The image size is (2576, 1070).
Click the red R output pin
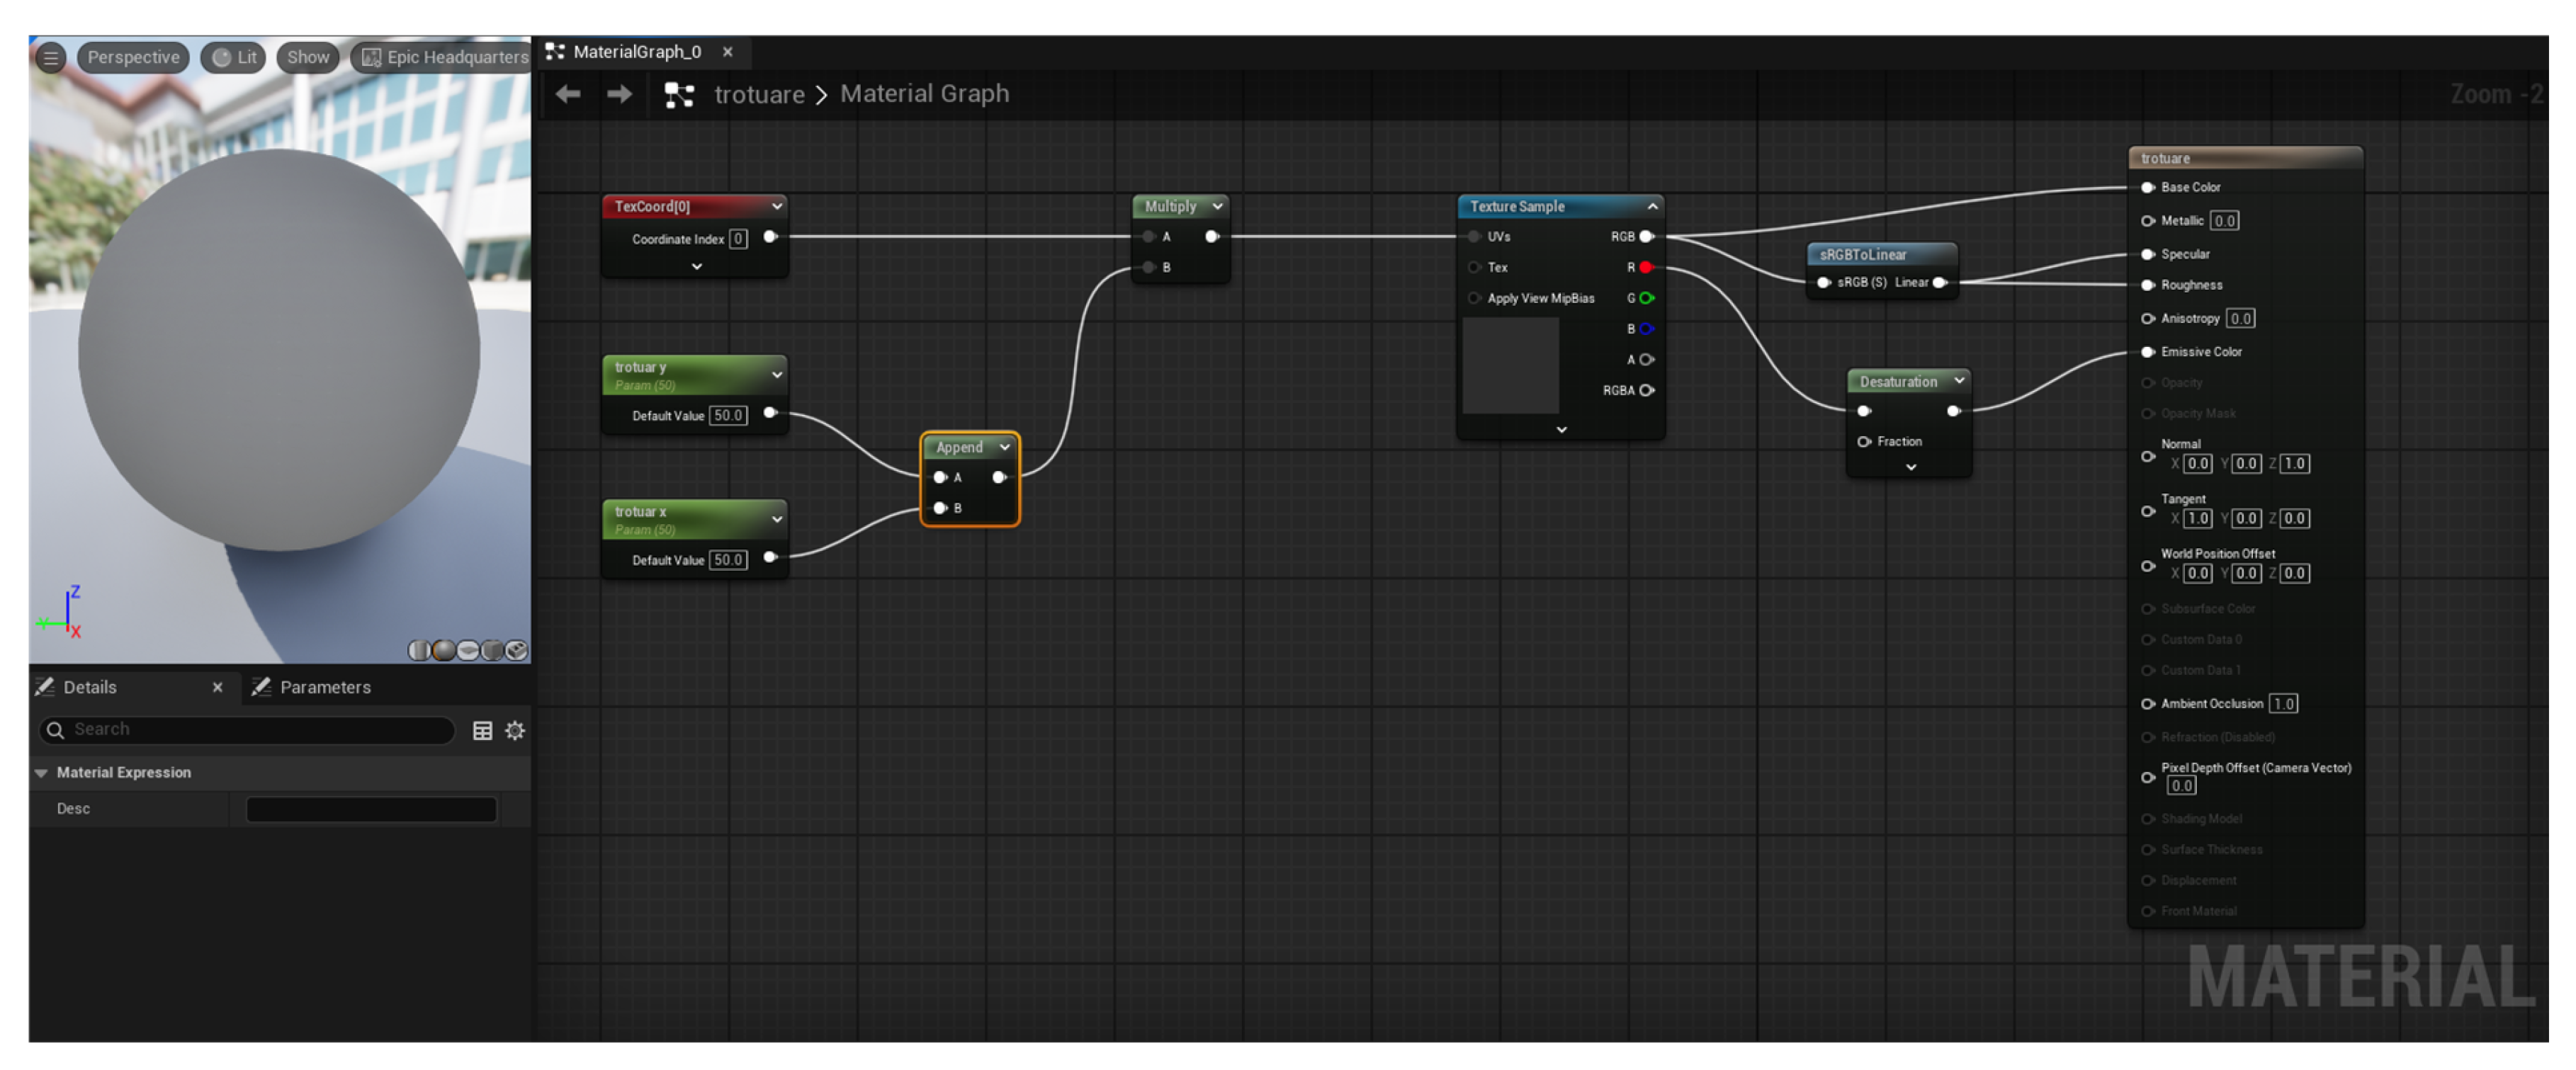1646,268
